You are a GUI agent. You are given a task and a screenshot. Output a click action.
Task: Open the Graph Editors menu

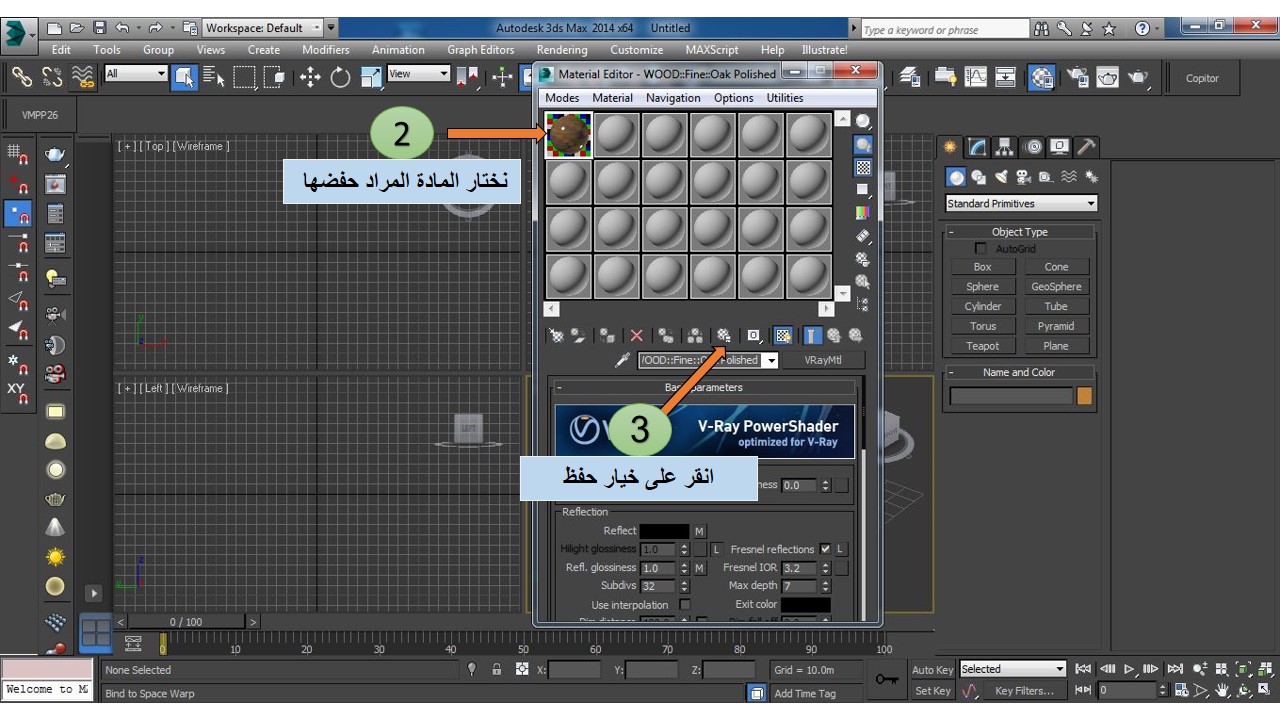point(481,50)
